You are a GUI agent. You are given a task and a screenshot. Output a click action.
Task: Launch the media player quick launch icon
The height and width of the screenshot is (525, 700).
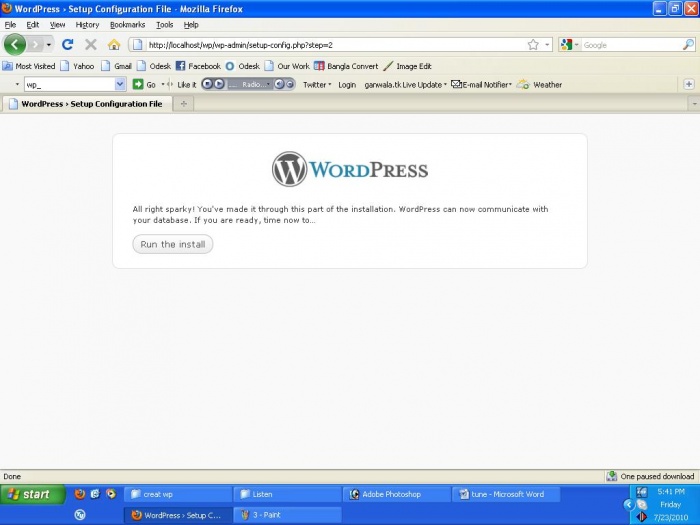point(111,494)
